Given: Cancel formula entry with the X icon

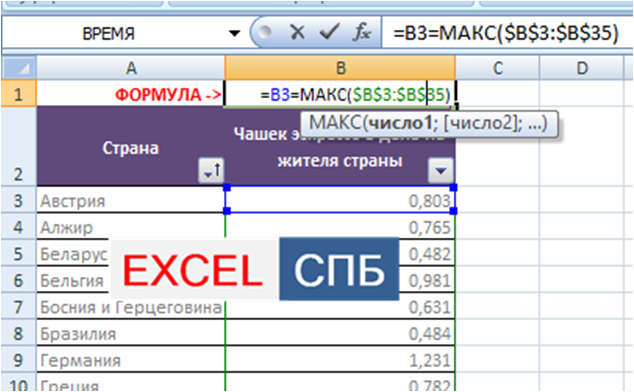Looking at the screenshot, I should point(298,32).
